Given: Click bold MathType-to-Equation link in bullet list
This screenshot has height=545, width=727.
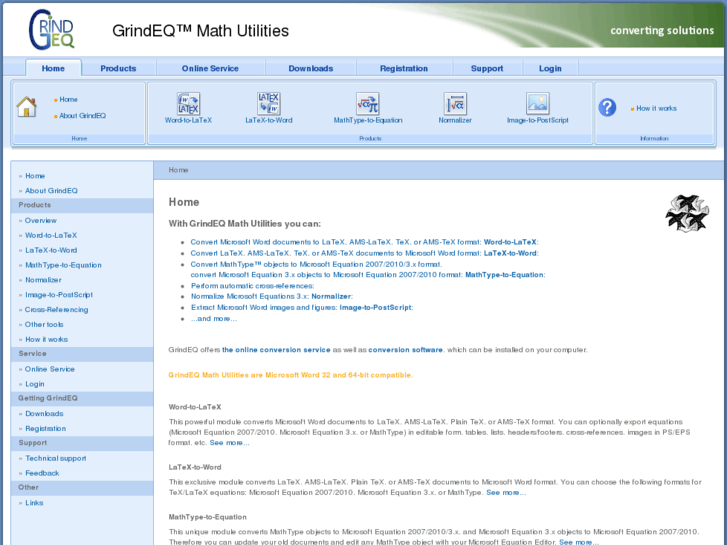Looking at the screenshot, I should pyautogui.click(x=504, y=275).
